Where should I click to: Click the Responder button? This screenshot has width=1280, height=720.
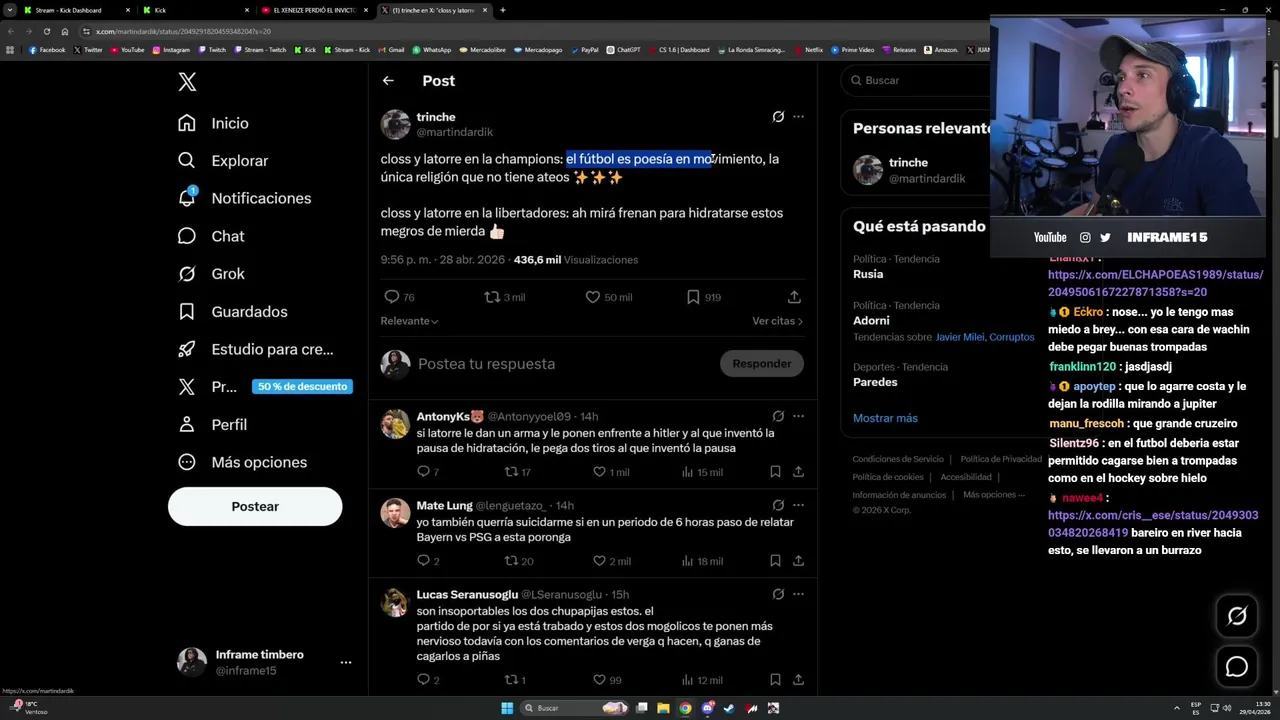click(761, 364)
